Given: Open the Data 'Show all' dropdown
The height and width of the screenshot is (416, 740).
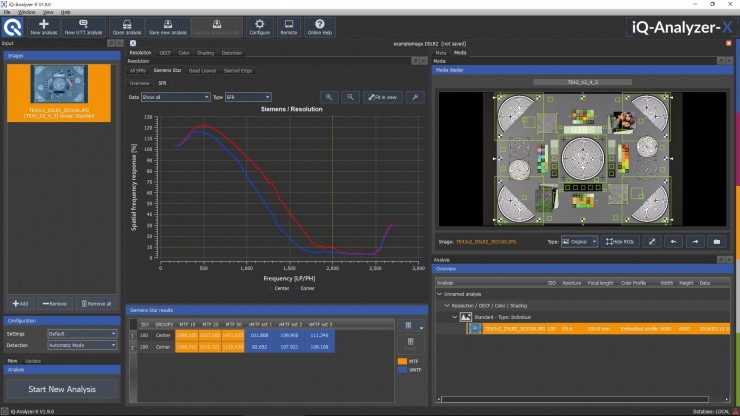Looking at the screenshot, I should [175, 97].
